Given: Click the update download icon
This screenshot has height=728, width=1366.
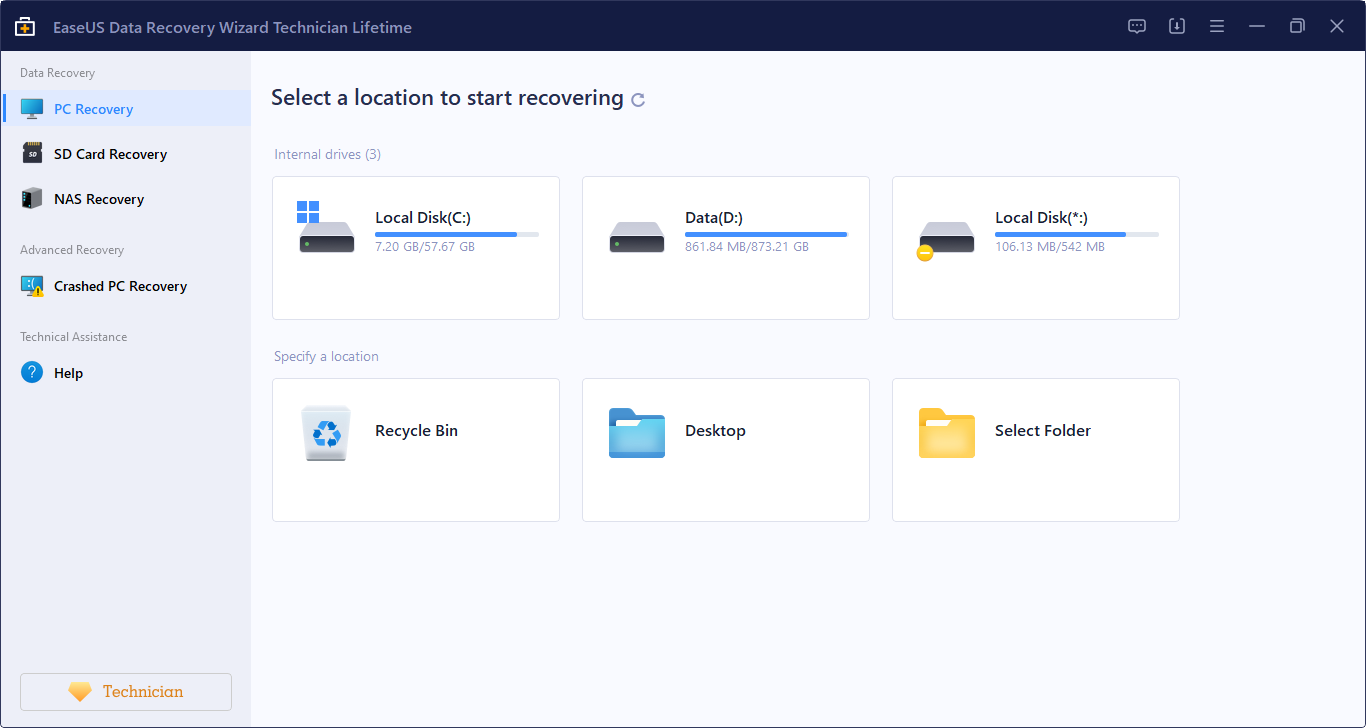Looking at the screenshot, I should coord(1176,27).
